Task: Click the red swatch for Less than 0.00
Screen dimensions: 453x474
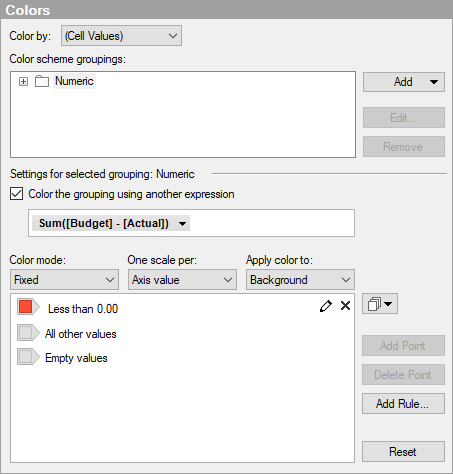Action: [x=26, y=307]
